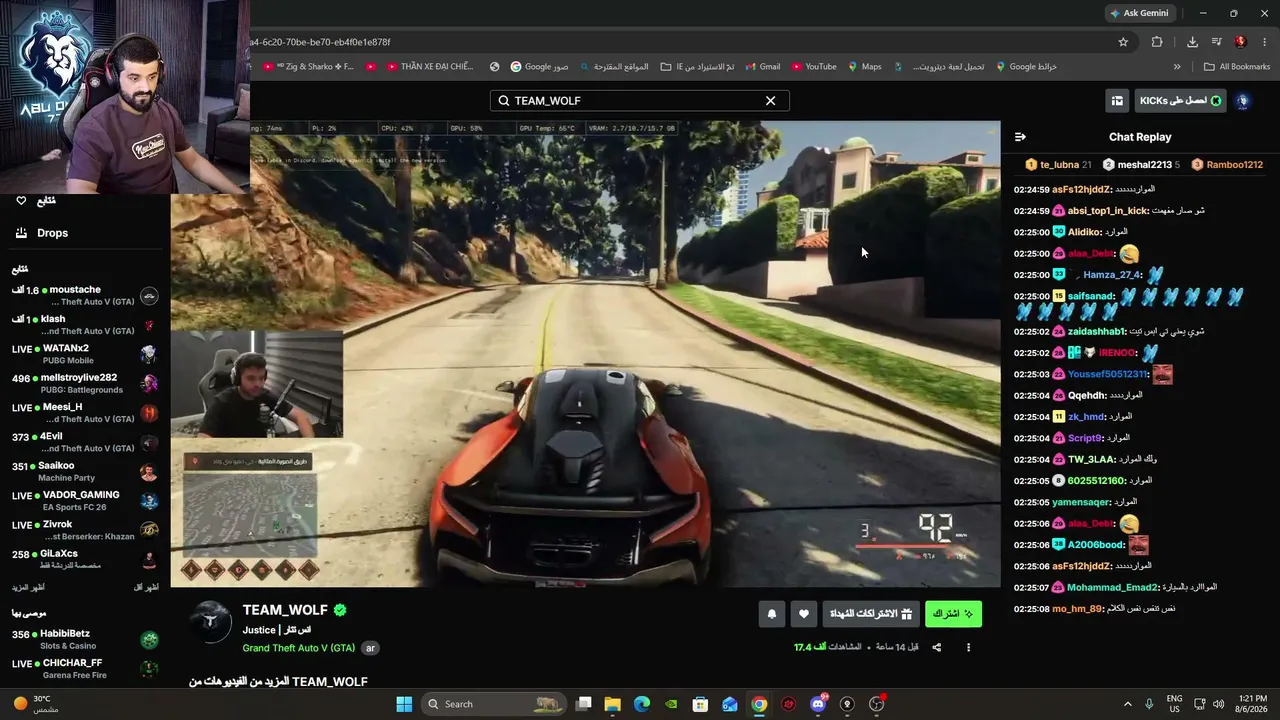Collapse the Chat Replay panel
Image resolution: width=1280 pixels, height=720 pixels.
[x=1020, y=137]
